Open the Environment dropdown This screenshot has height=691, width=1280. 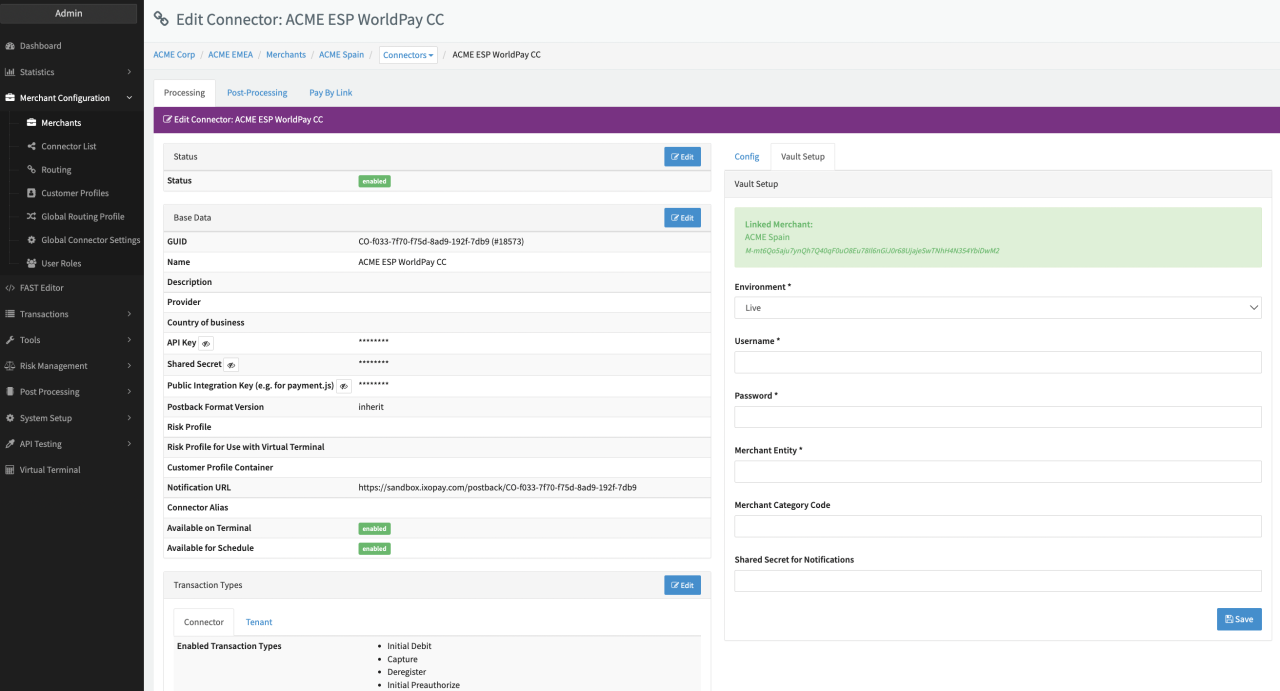[997, 308]
